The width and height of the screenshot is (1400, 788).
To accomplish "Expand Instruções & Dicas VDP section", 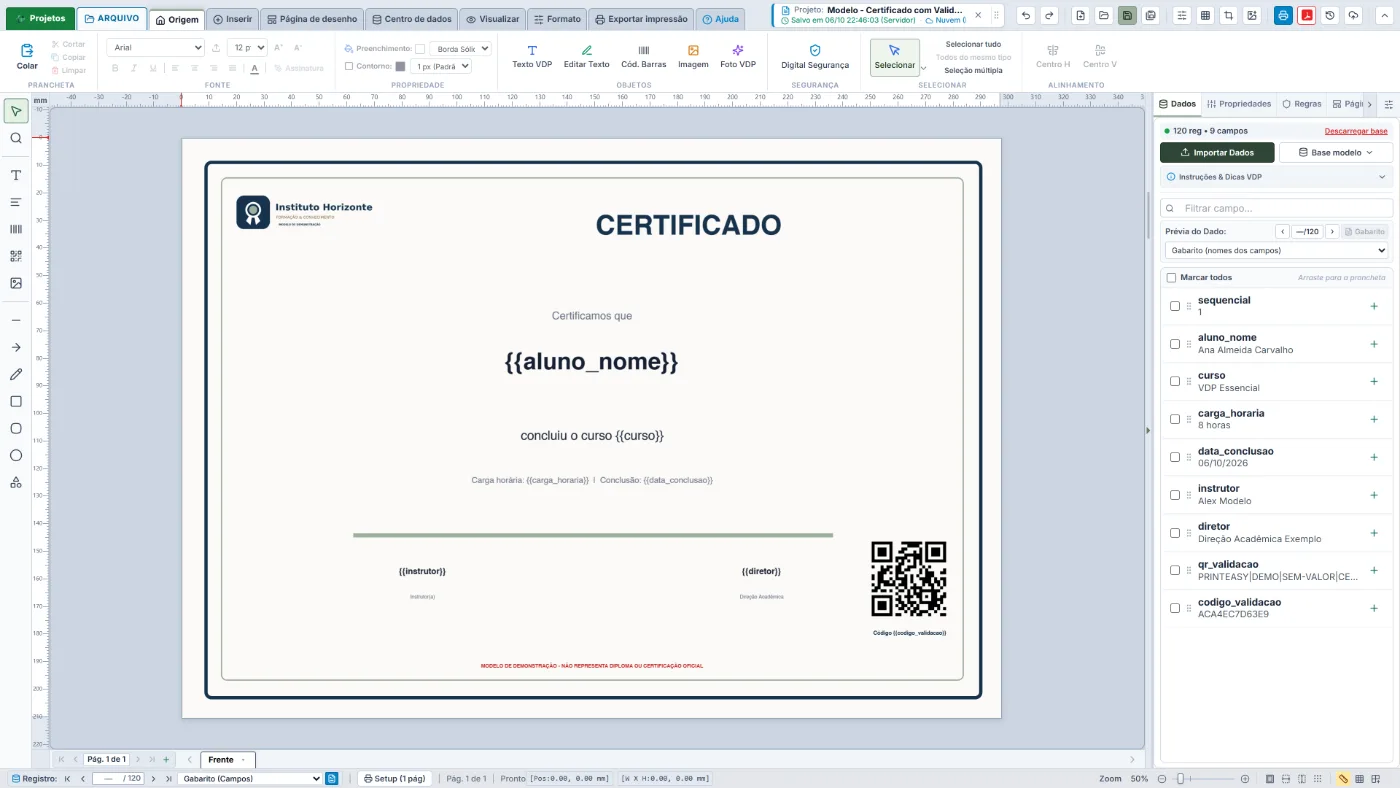I will pyautogui.click(x=1276, y=177).
